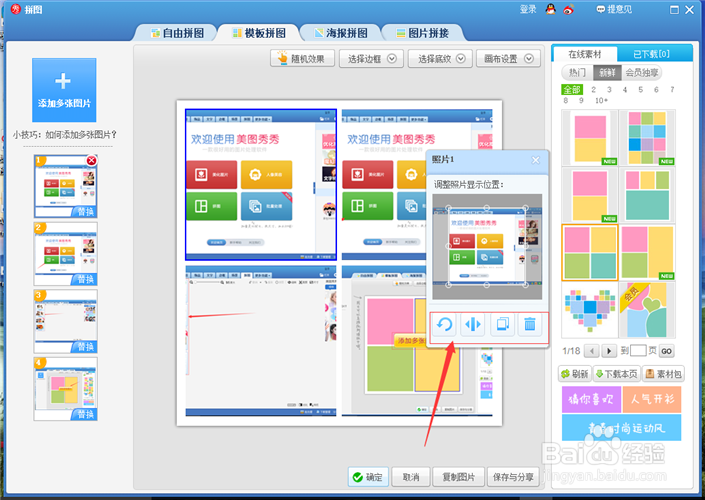
Task: Go to next template page arrow
Action: click(609, 351)
